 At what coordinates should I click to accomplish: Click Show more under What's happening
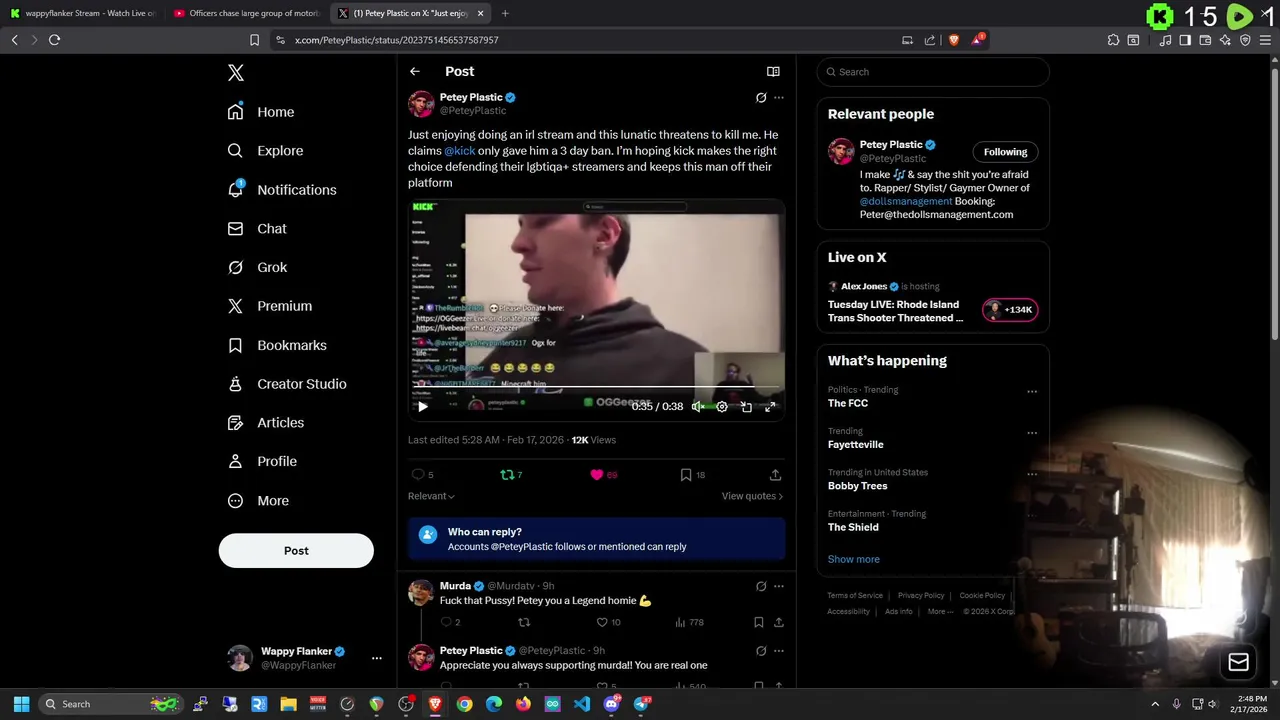[x=854, y=560]
